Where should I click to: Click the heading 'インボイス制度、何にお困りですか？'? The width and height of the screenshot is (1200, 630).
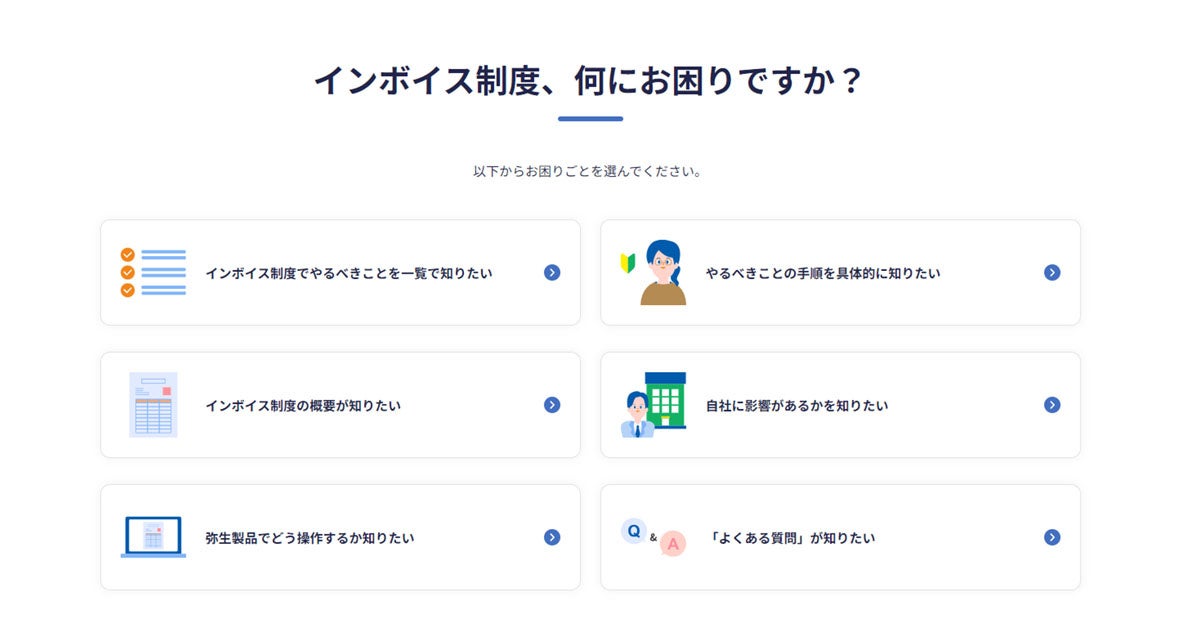click(x=589, y=81)
